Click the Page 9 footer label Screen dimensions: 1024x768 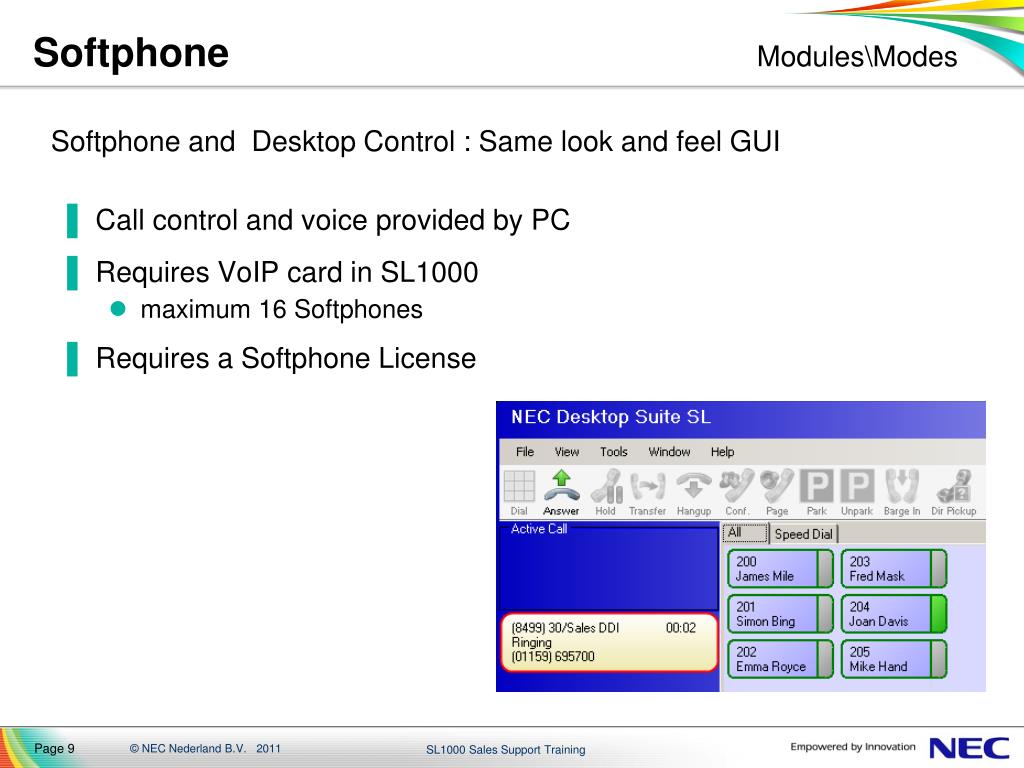pyautogui.click(x=54, y=748)
